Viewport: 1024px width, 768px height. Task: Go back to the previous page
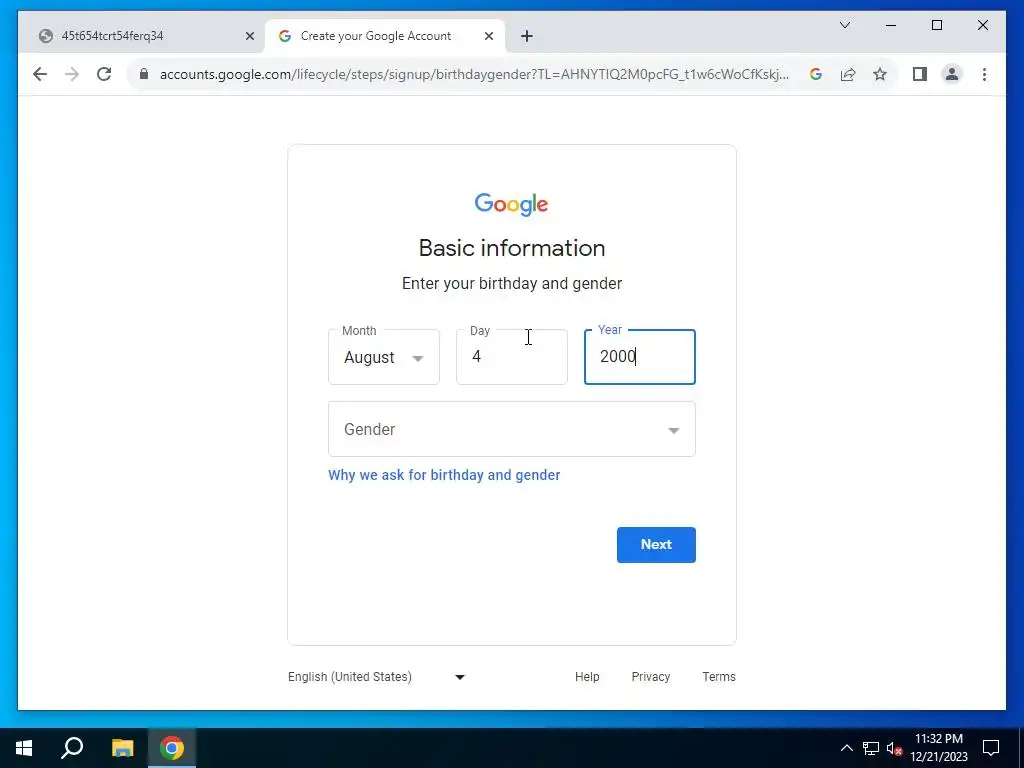[x=40, y=74]
